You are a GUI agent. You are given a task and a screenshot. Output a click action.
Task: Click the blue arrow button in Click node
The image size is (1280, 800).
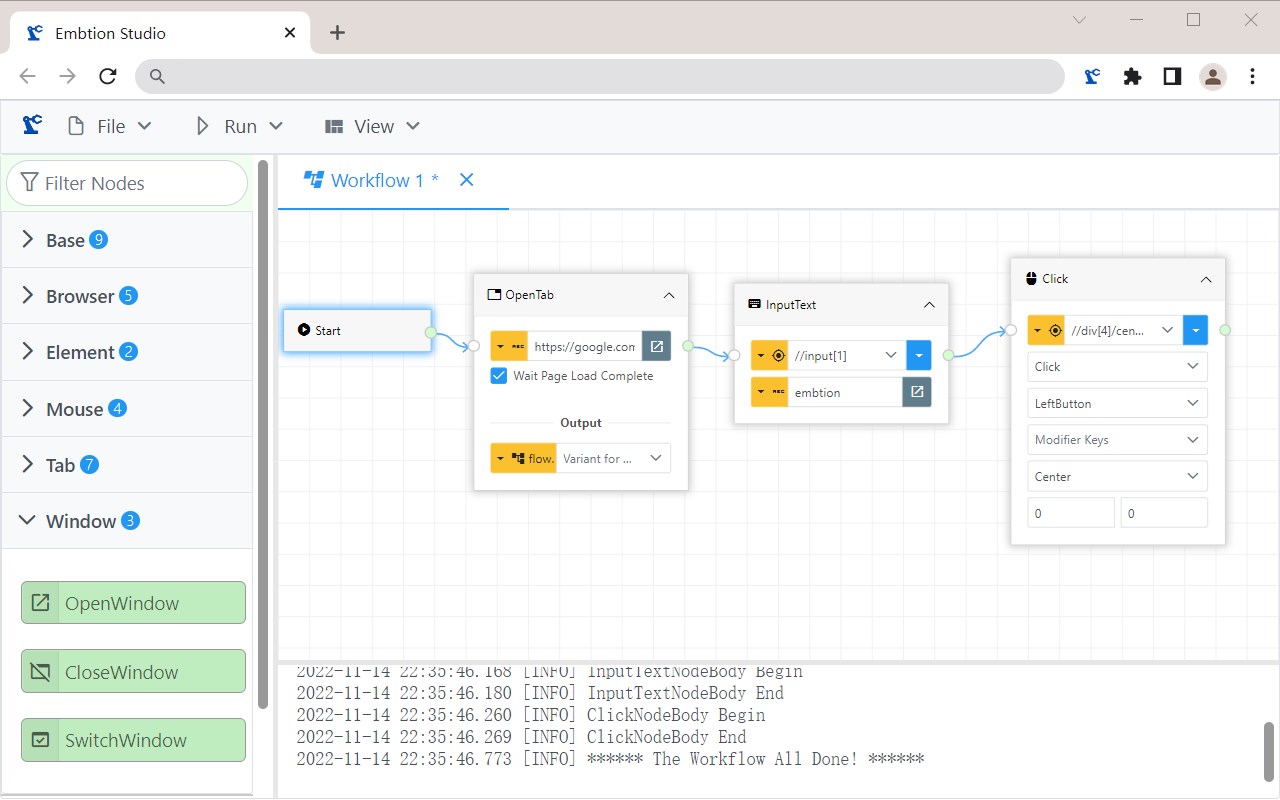pyautogui.click(x=1195, y=330)
